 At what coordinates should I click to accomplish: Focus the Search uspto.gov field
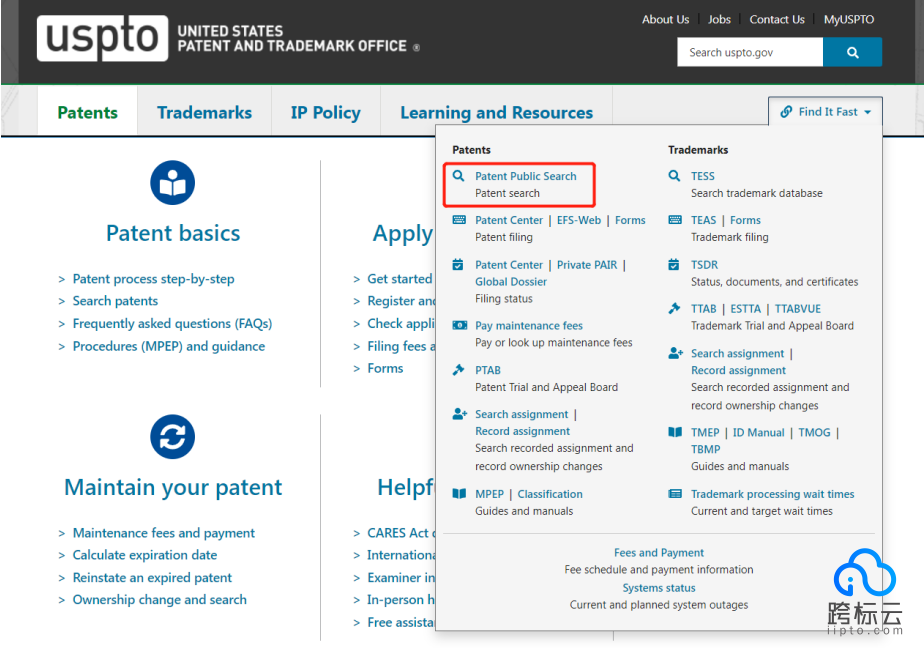tap(750, 52)
